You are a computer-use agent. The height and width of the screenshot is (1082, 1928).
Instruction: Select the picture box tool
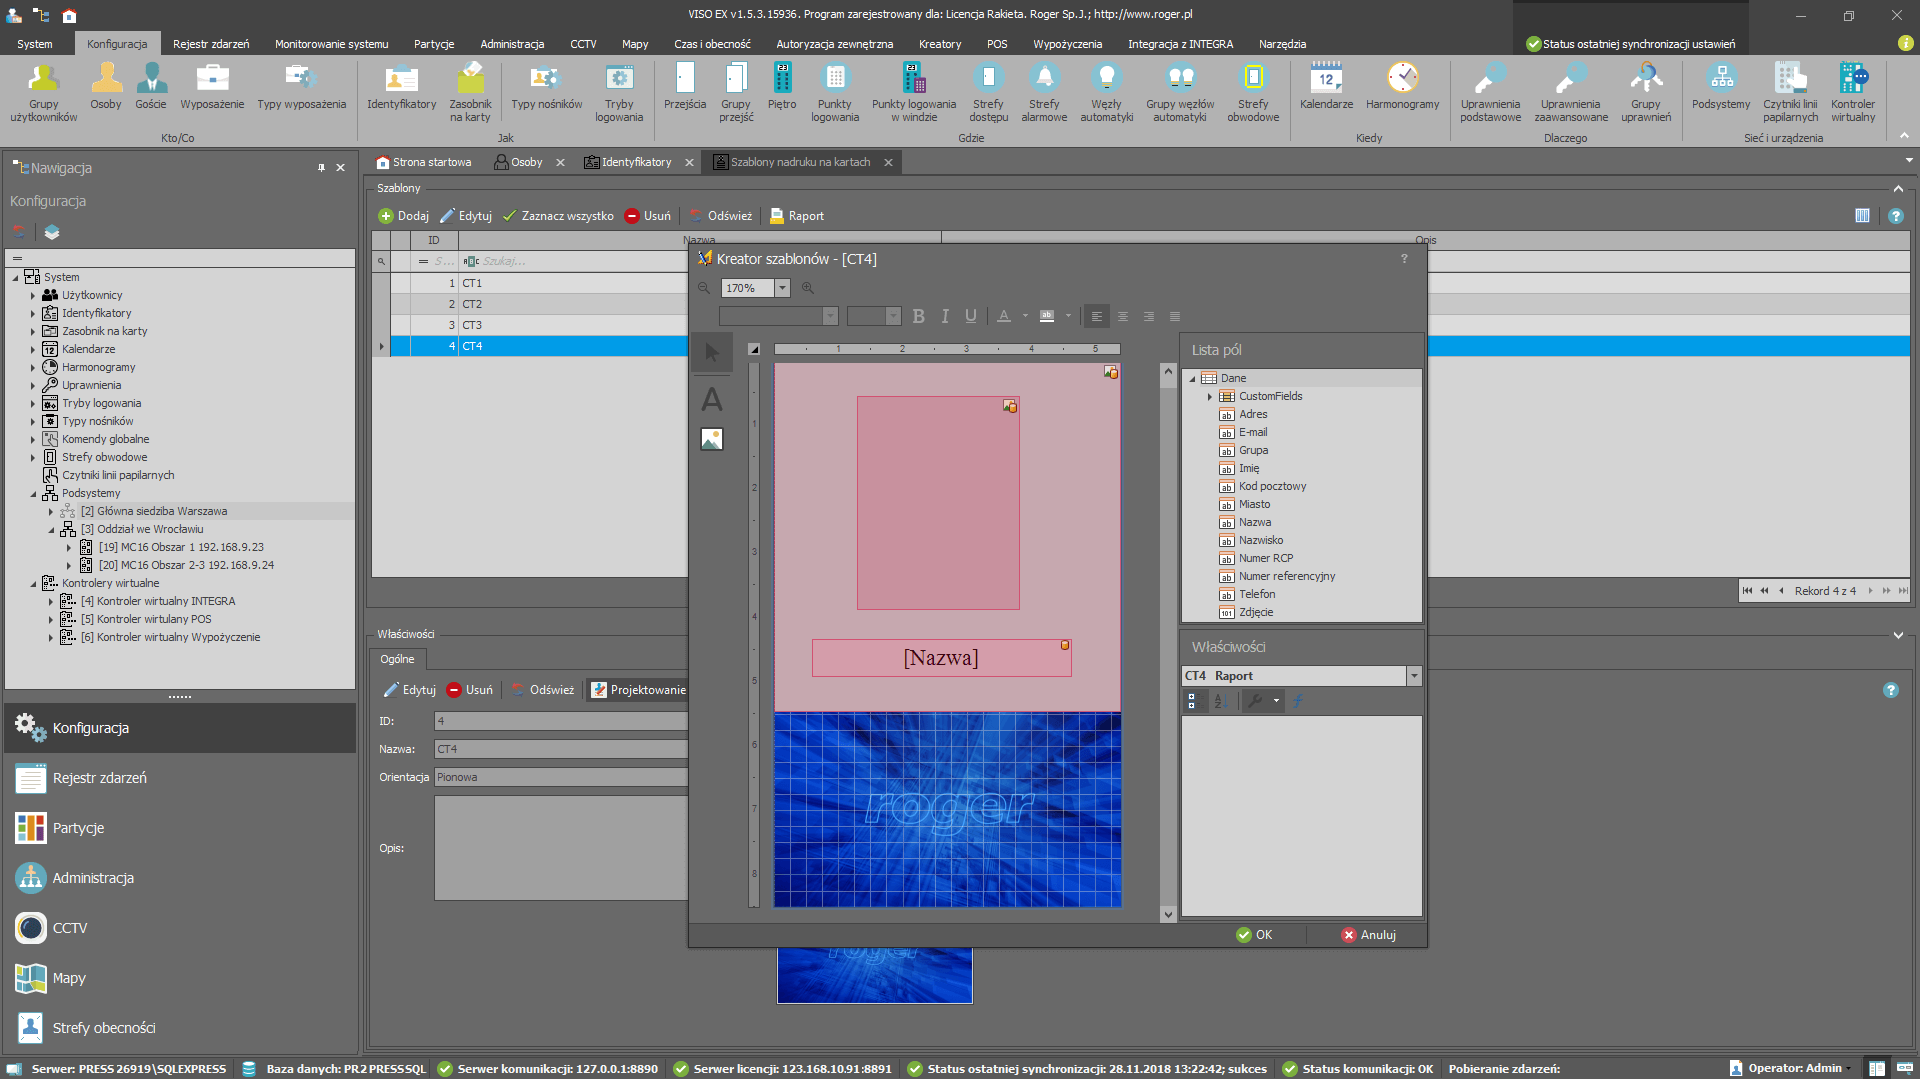click(714, 441)
